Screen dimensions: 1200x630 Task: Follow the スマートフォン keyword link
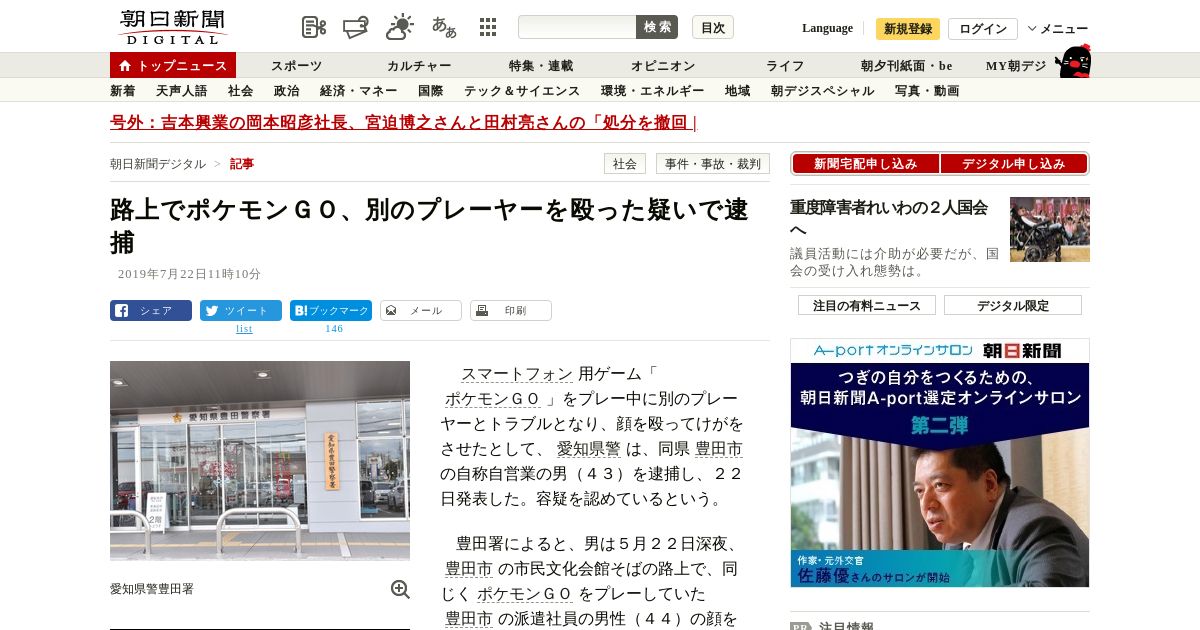point(517,374)
